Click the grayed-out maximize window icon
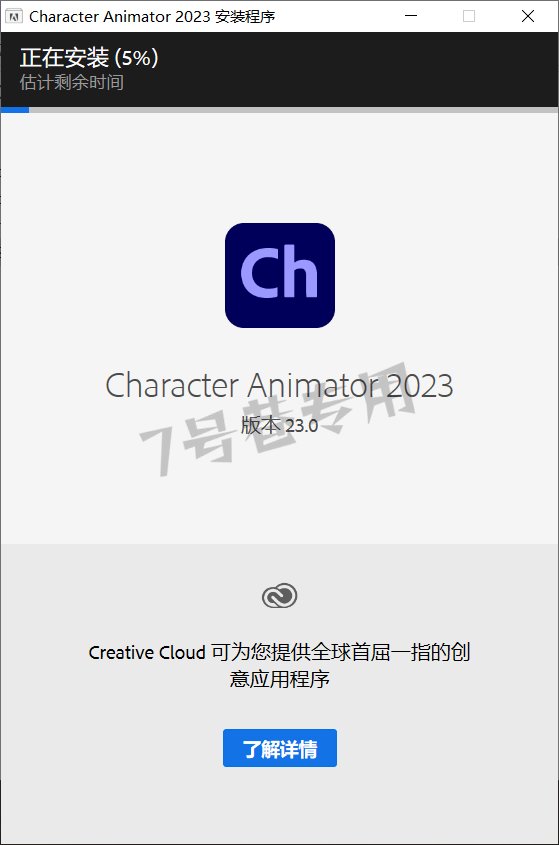Image resolution: width=559 pixels, height=845 pixels. pos(469,16)
